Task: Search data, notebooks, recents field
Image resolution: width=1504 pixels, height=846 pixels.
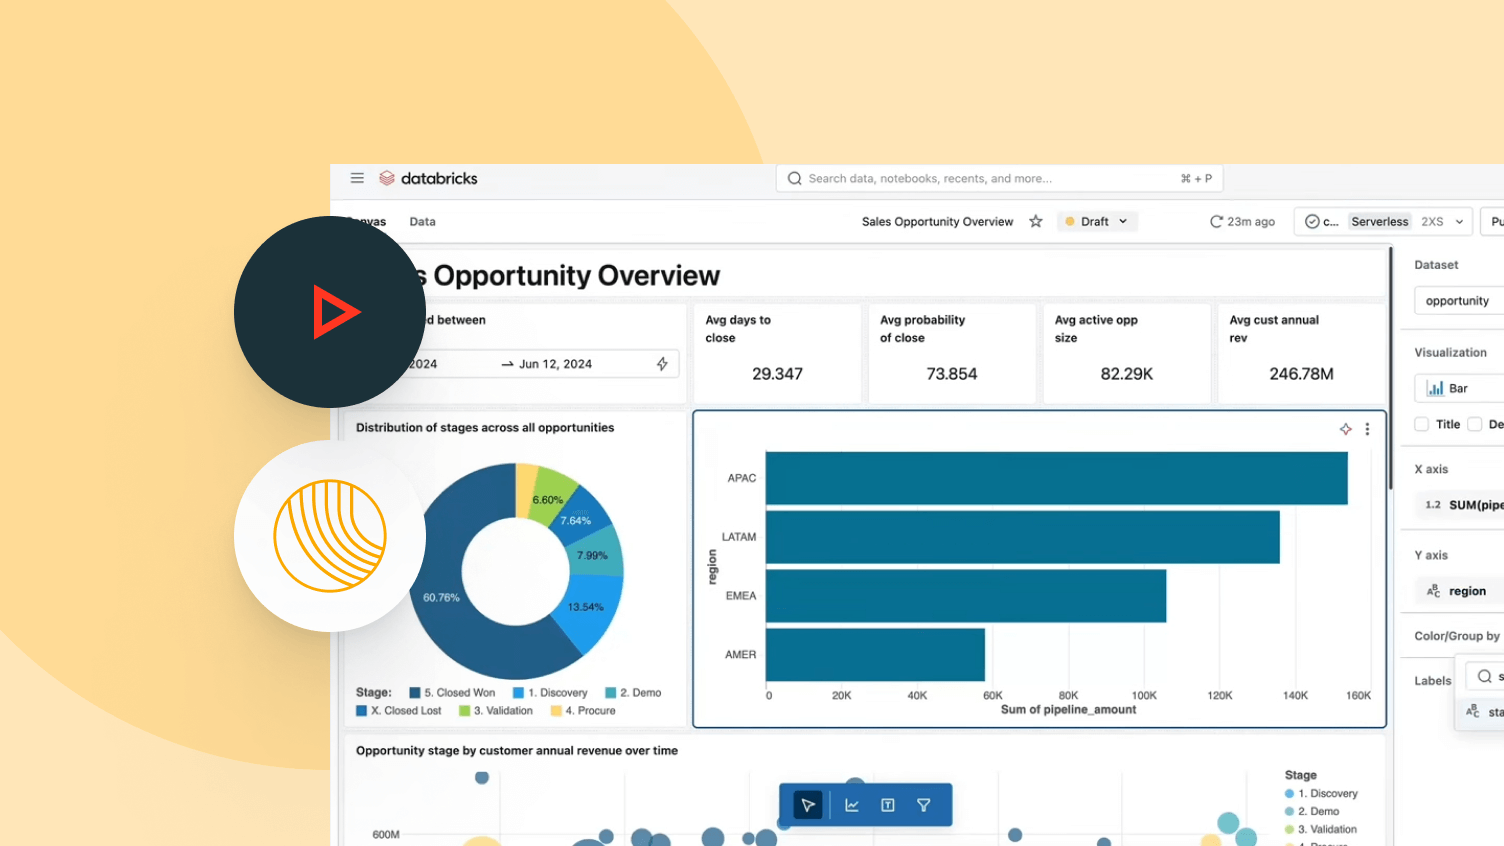Action: pos(999,179)
